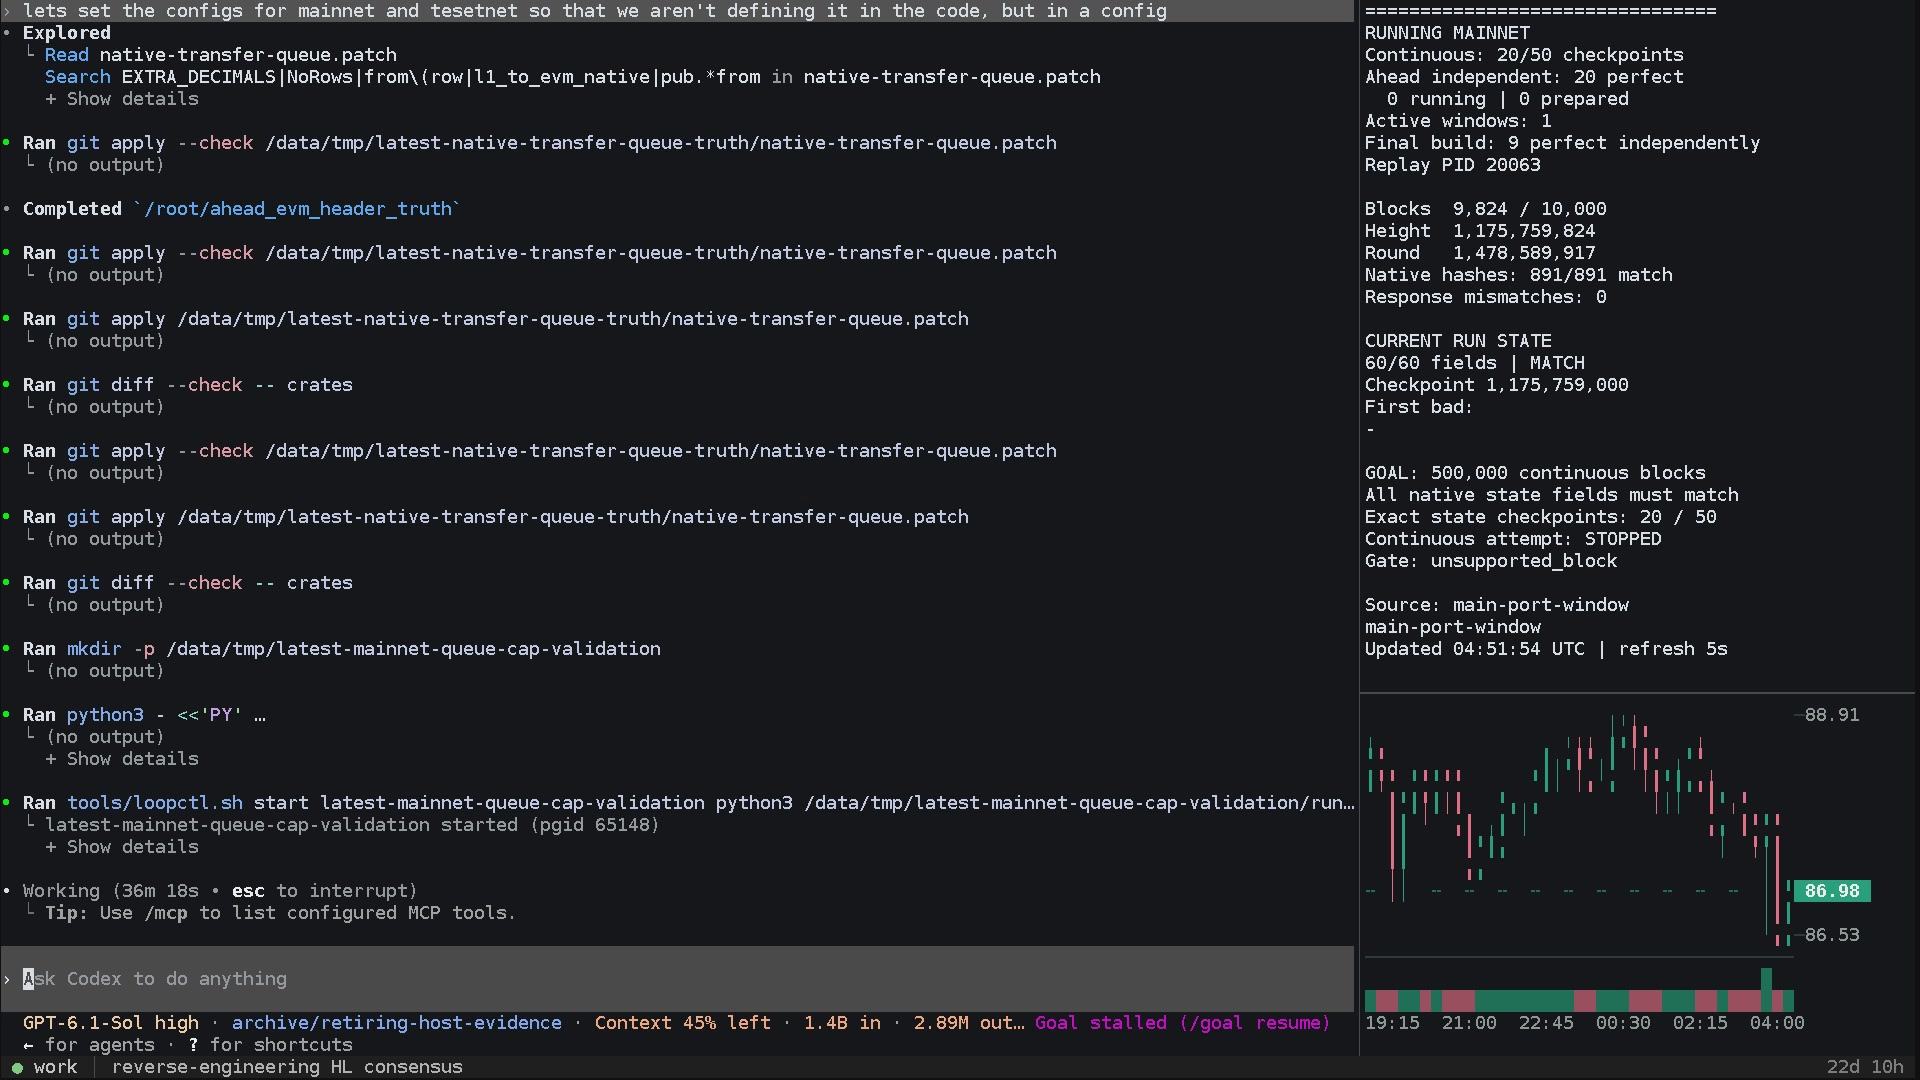Click the Height 1,175,759,824 line
Screen dimensions: 1920x1080
pos(1480,231)
